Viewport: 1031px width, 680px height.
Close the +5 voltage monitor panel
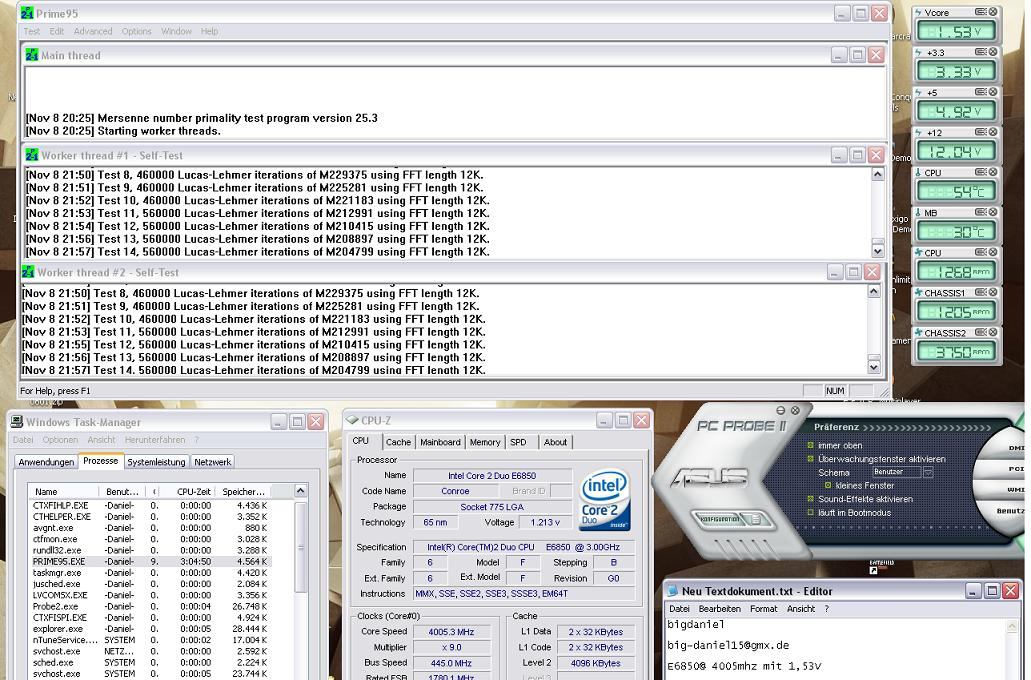(x=993, y=92)
